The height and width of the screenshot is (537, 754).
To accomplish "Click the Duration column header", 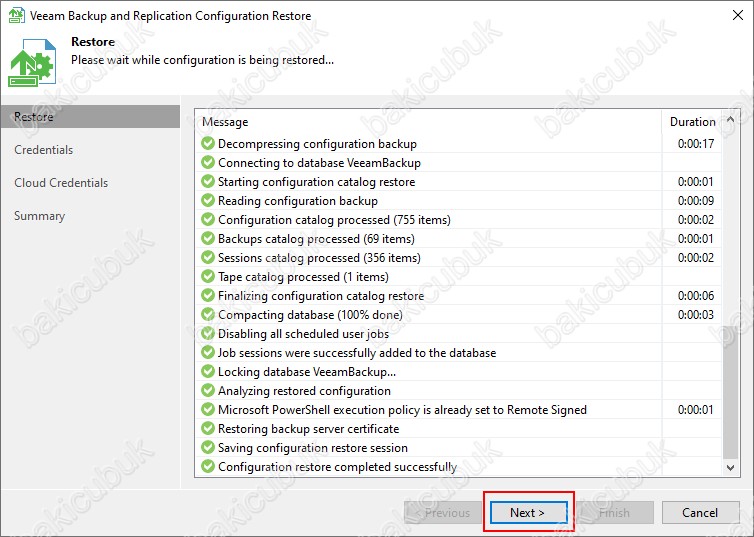I will click(692, 122).
